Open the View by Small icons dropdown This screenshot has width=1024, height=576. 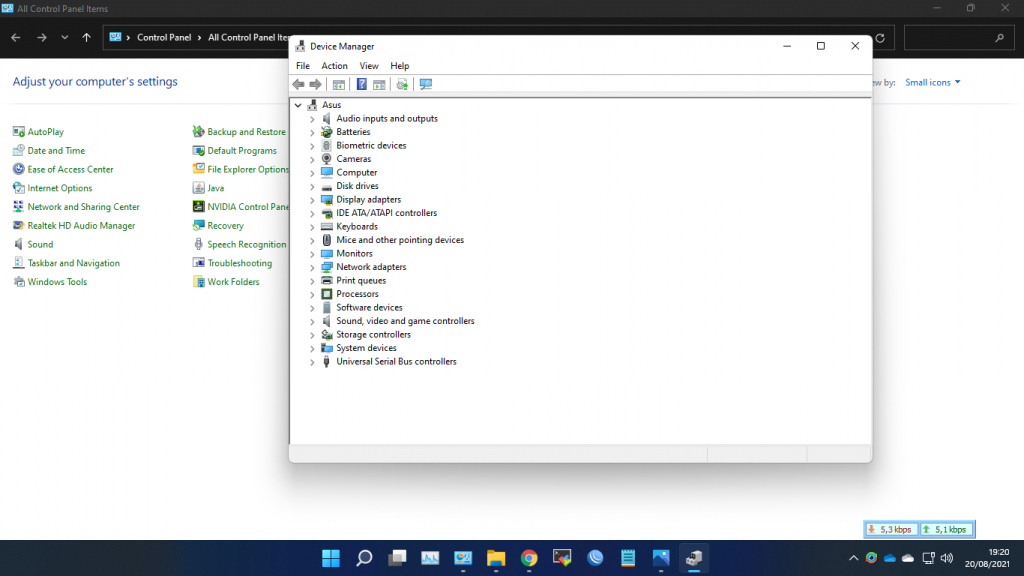932,82
